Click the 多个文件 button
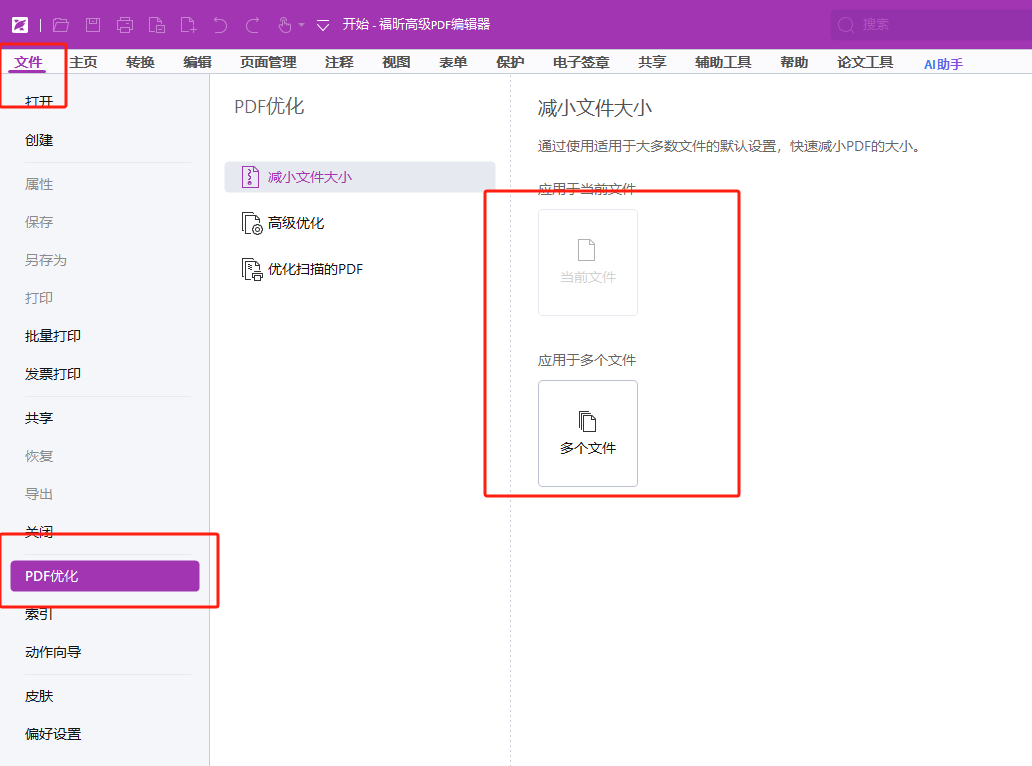 588,433
